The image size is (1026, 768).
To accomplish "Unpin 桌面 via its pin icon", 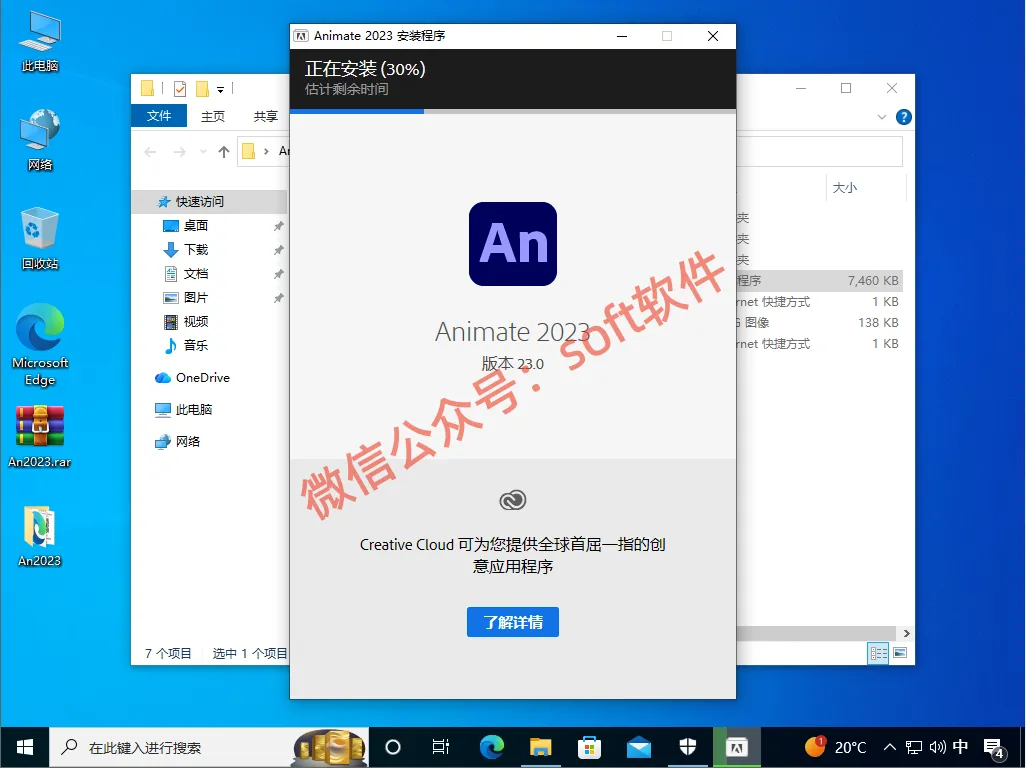I will pyautogui.click(x=279, y=226).
